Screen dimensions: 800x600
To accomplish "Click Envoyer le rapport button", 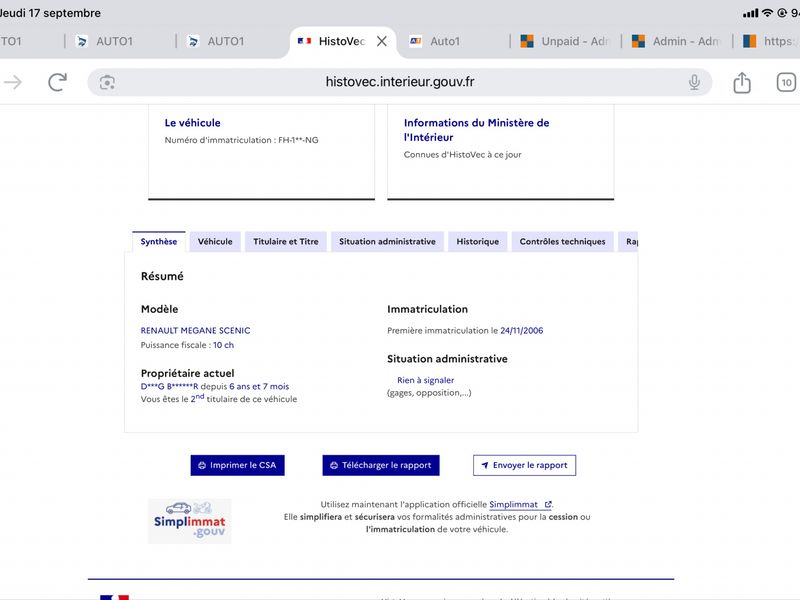I will 524,465.
